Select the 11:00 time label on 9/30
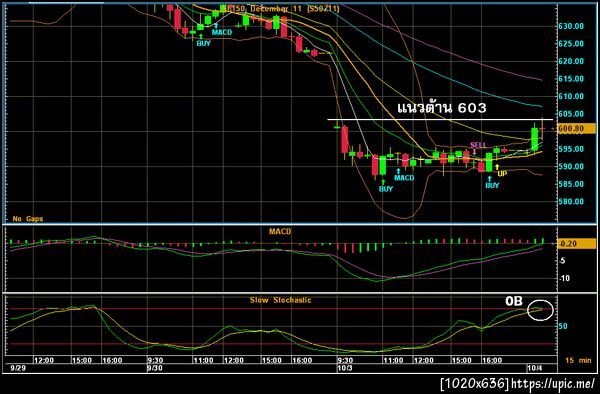 tap(203, 361)
